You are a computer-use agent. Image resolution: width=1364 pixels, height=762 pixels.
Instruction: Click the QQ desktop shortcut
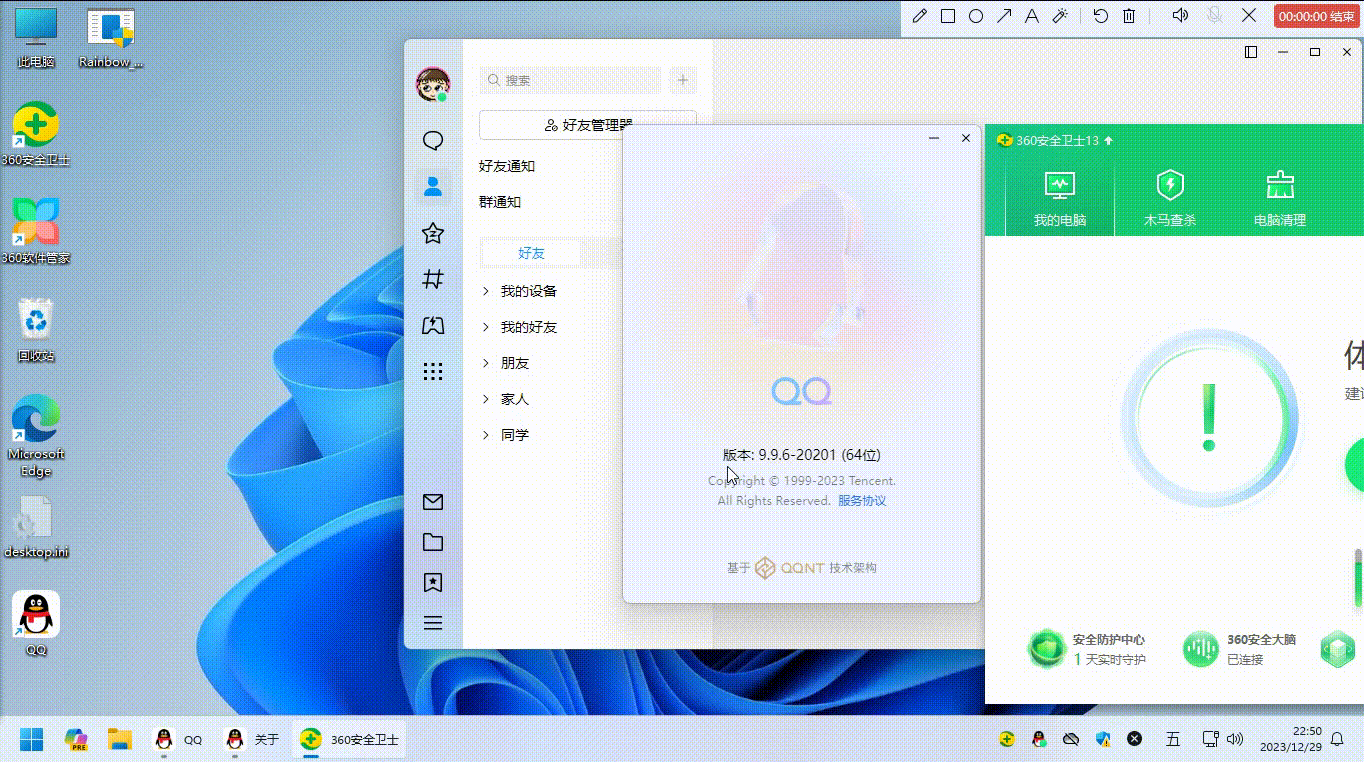36,623
